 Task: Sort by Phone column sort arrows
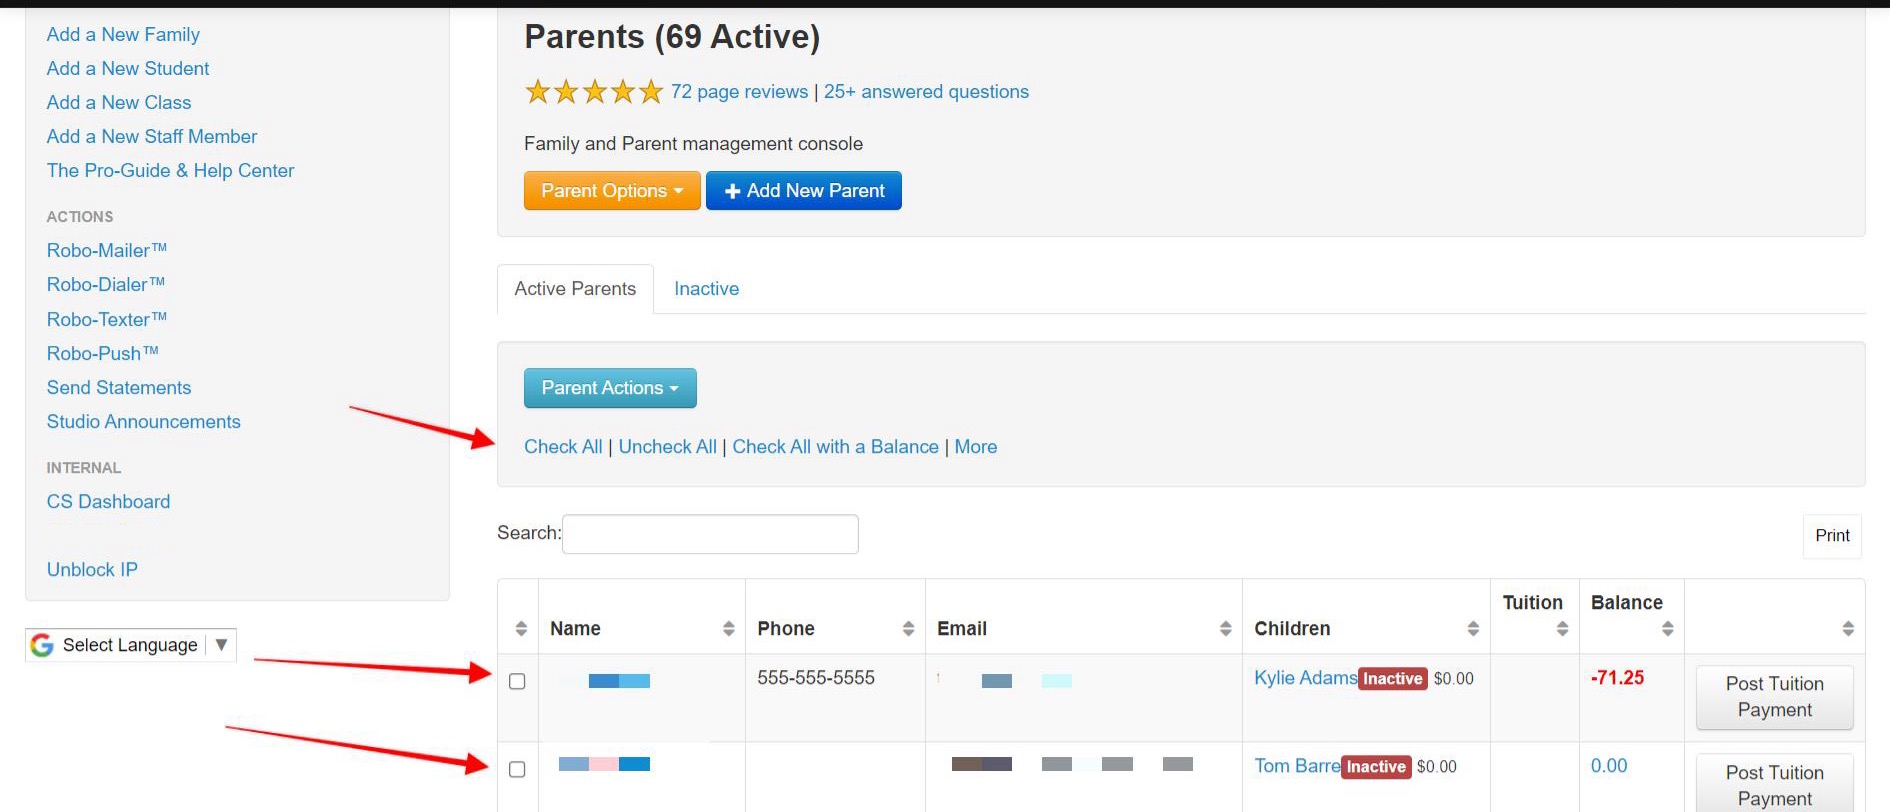point(908,628)
